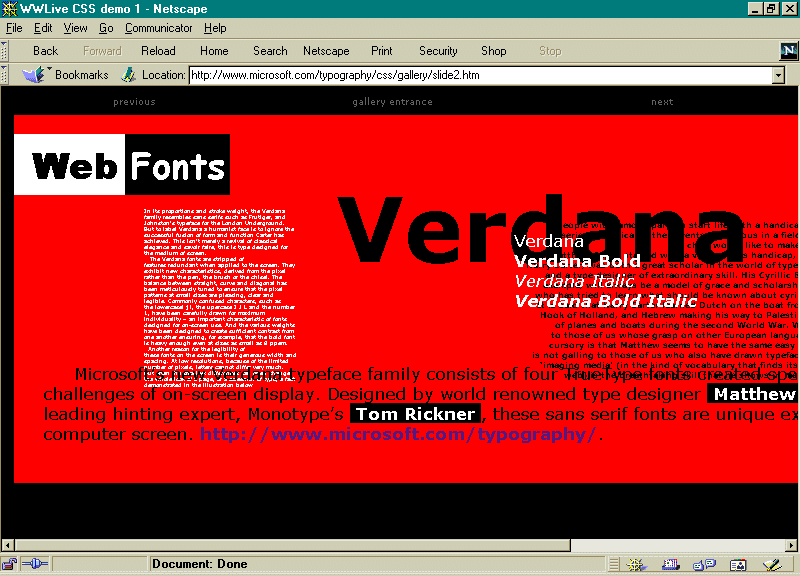Click the page location proxy icon
This screenshot has height=576, width=800.
coord(128,75)
